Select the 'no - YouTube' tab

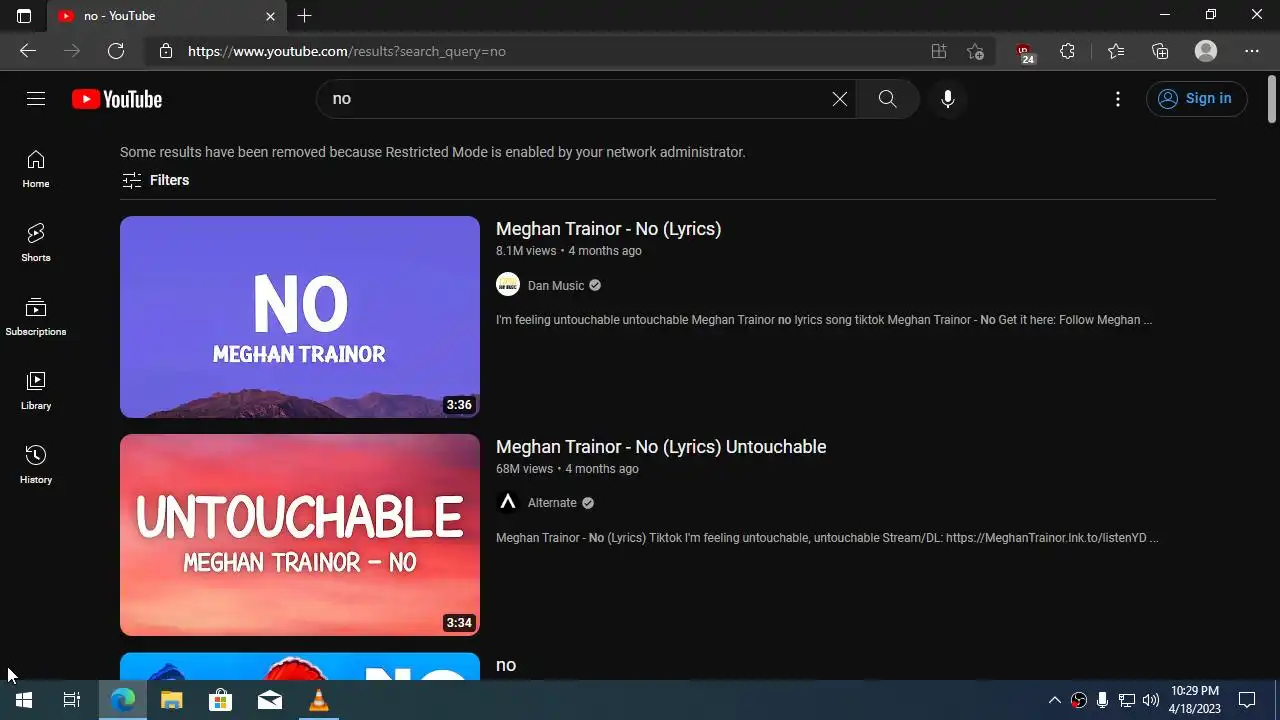pyautogui.click(x=166, y=16)
